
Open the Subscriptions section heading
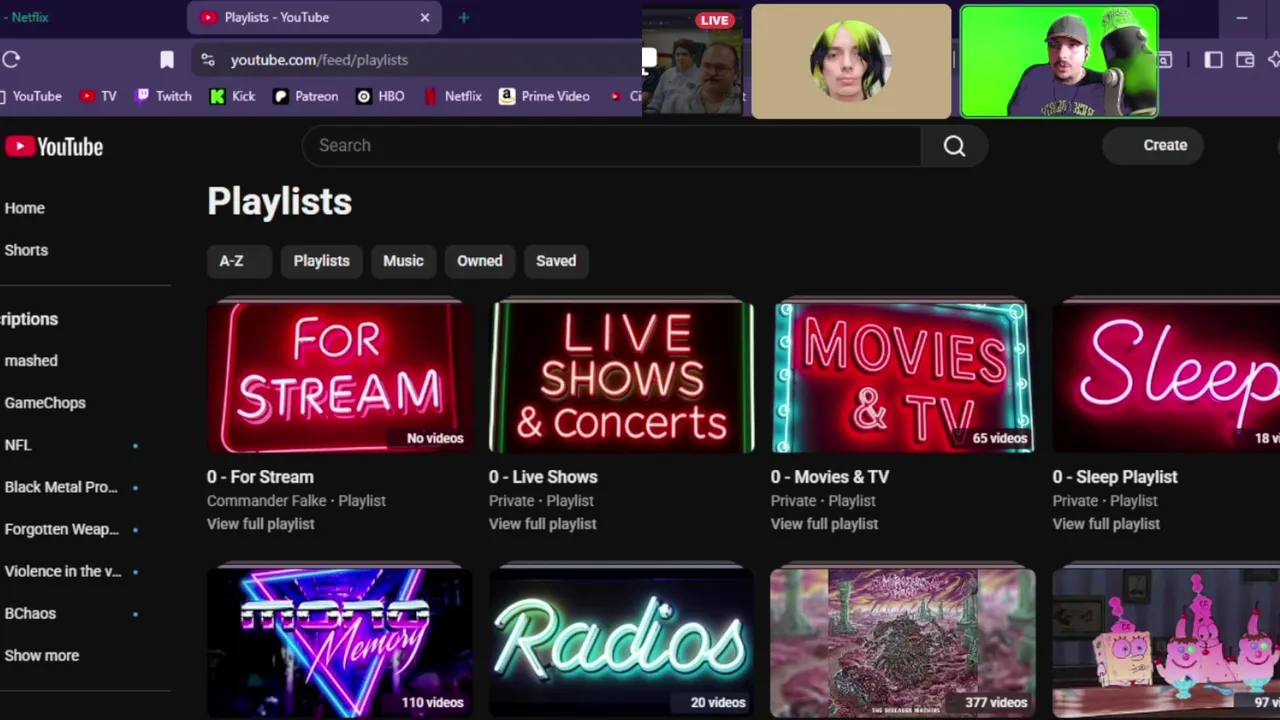30,319
